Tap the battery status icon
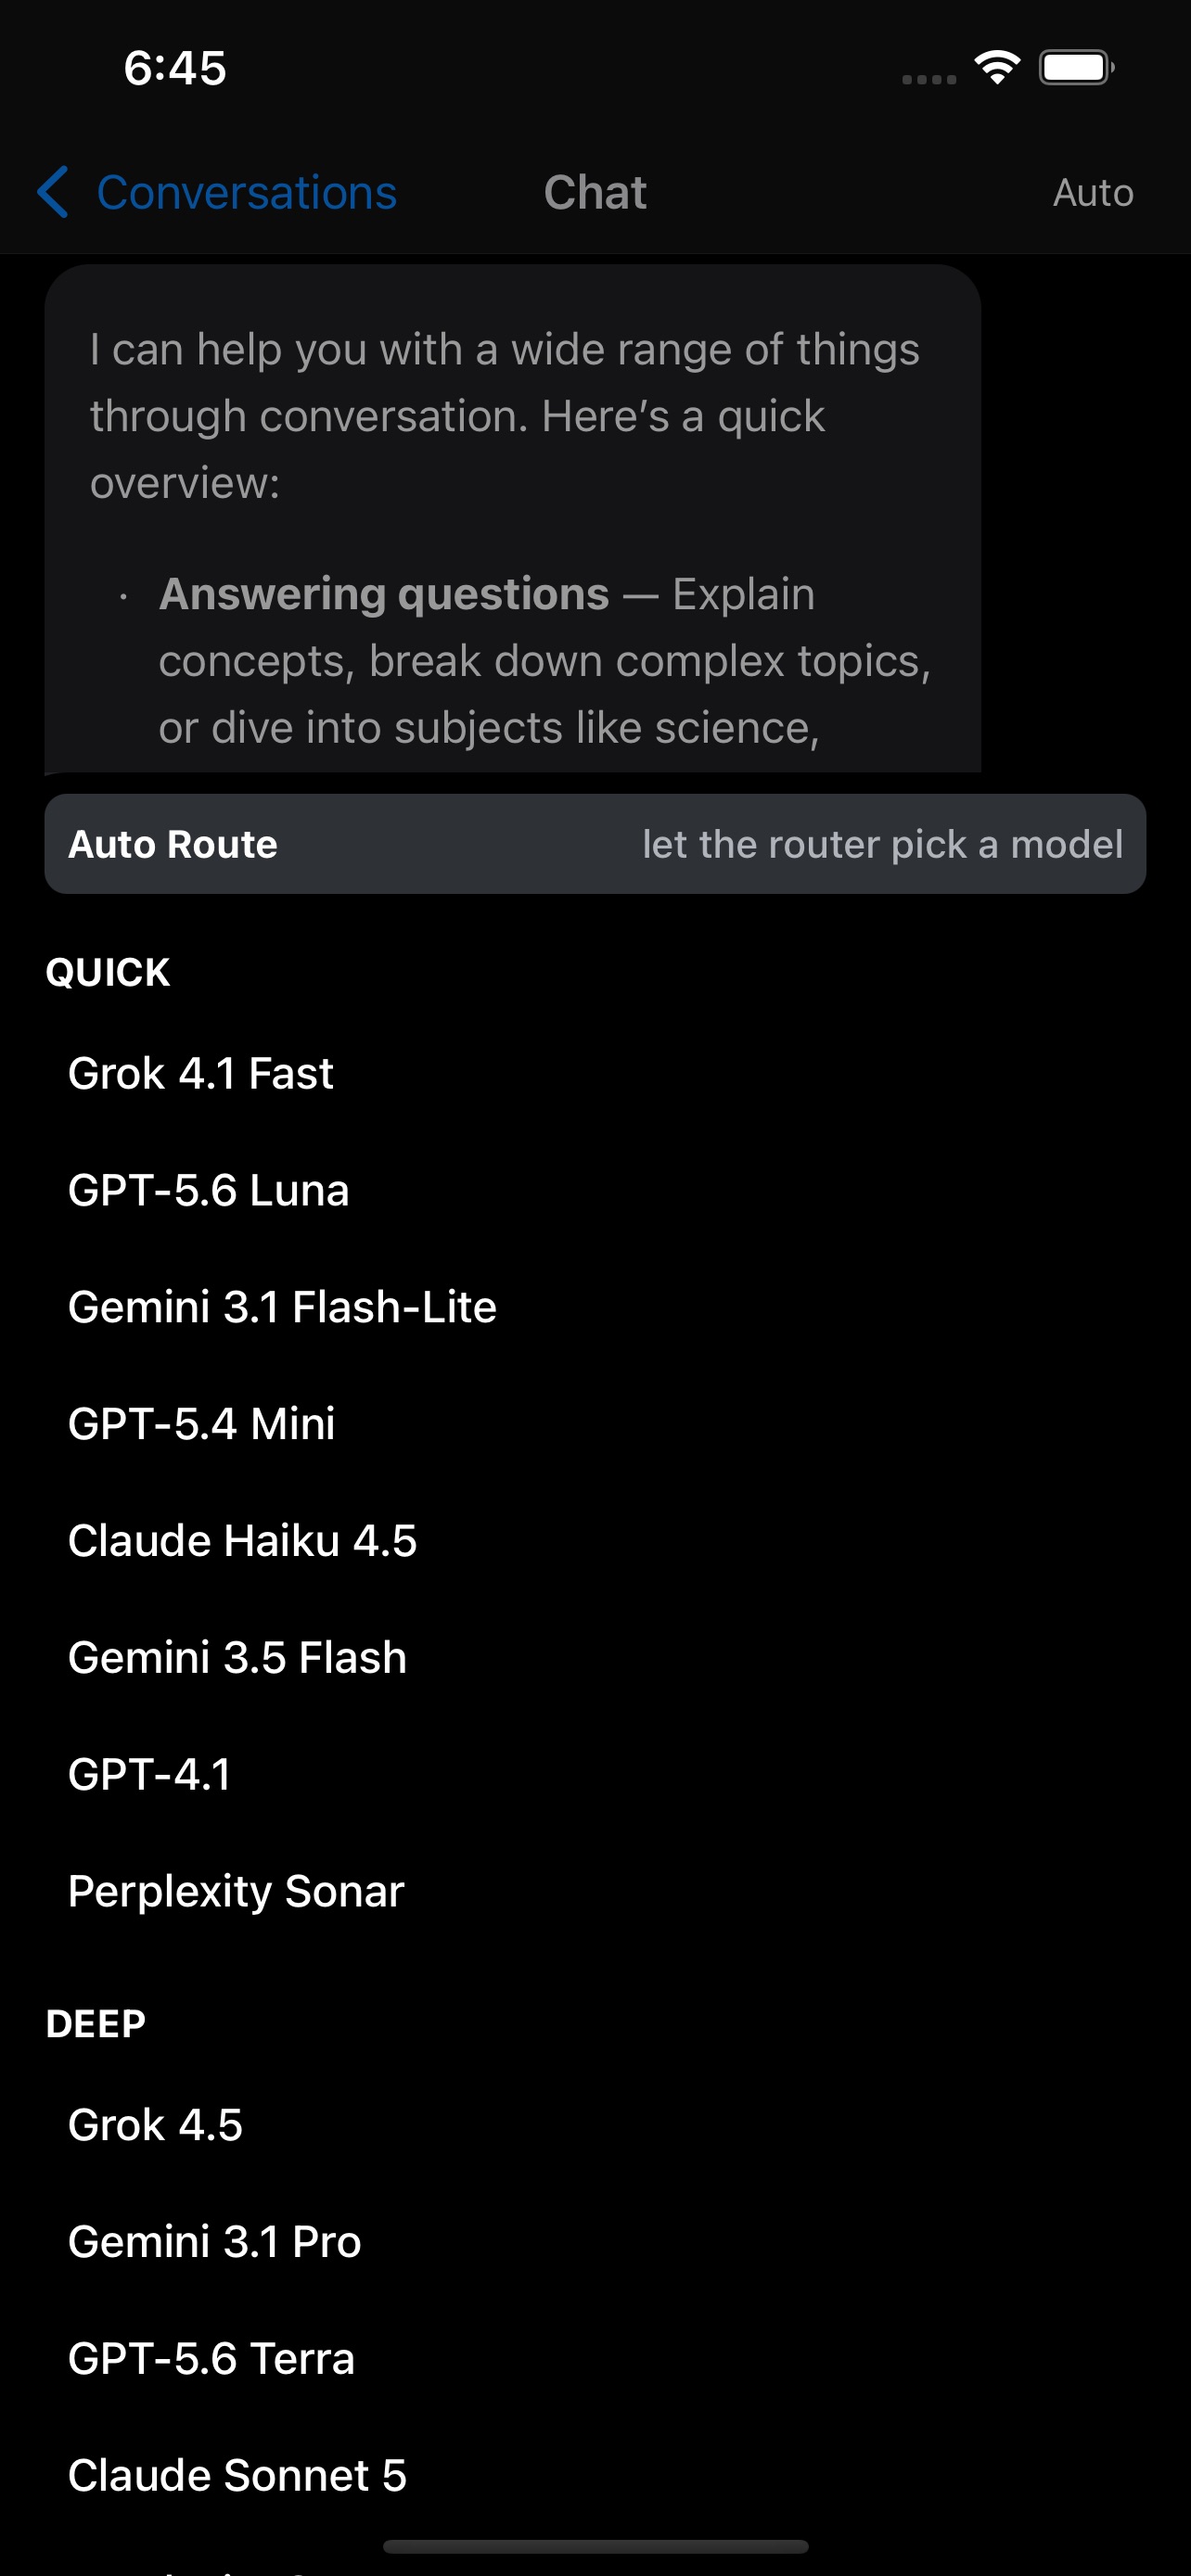This screenshot has width=1191, height=2576. pos(1076,68)
